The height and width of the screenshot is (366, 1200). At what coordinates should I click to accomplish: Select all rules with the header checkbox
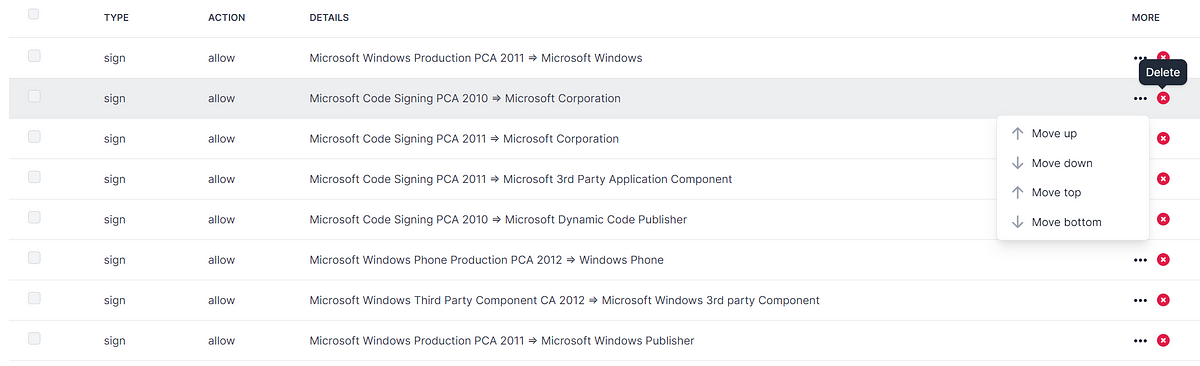point(34,14)
